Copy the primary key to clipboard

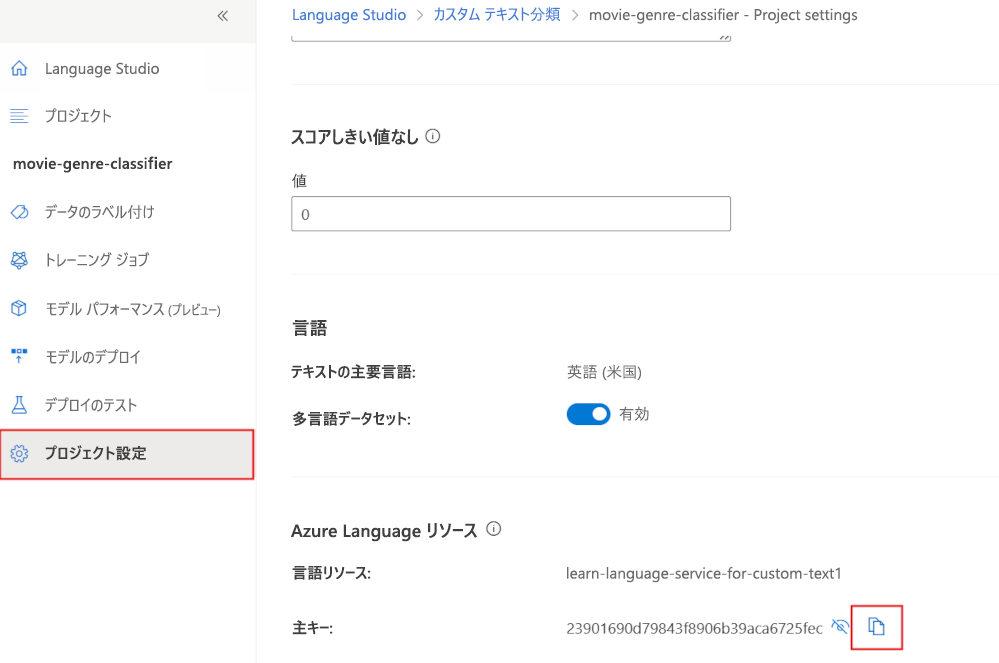[x=877, y=627]
